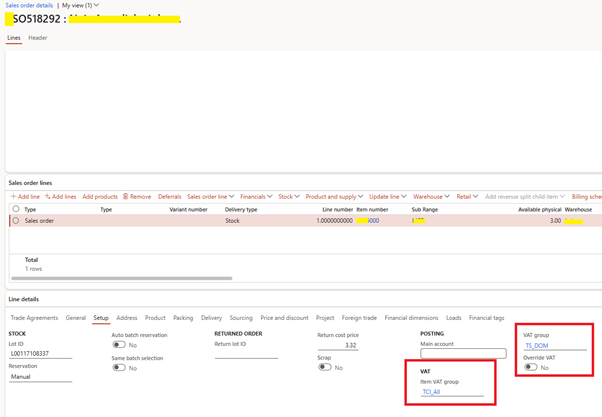Open the My view dropdown
The width and height of the screenshot is (602, 417).
(x=81, y=5)
